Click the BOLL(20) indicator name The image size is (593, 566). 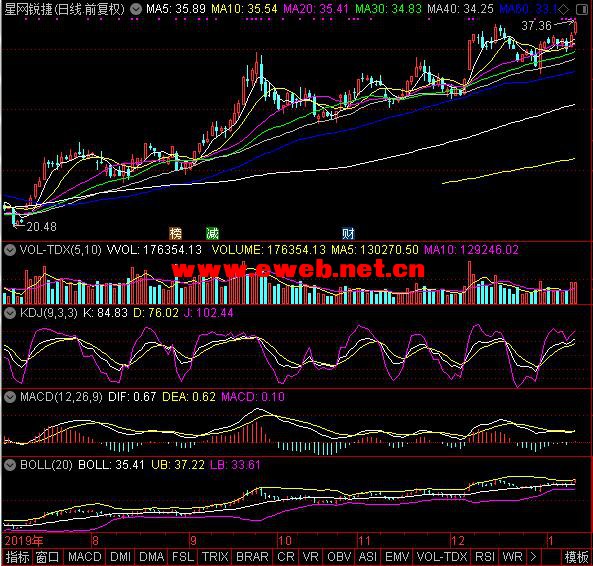click(46, 465)
